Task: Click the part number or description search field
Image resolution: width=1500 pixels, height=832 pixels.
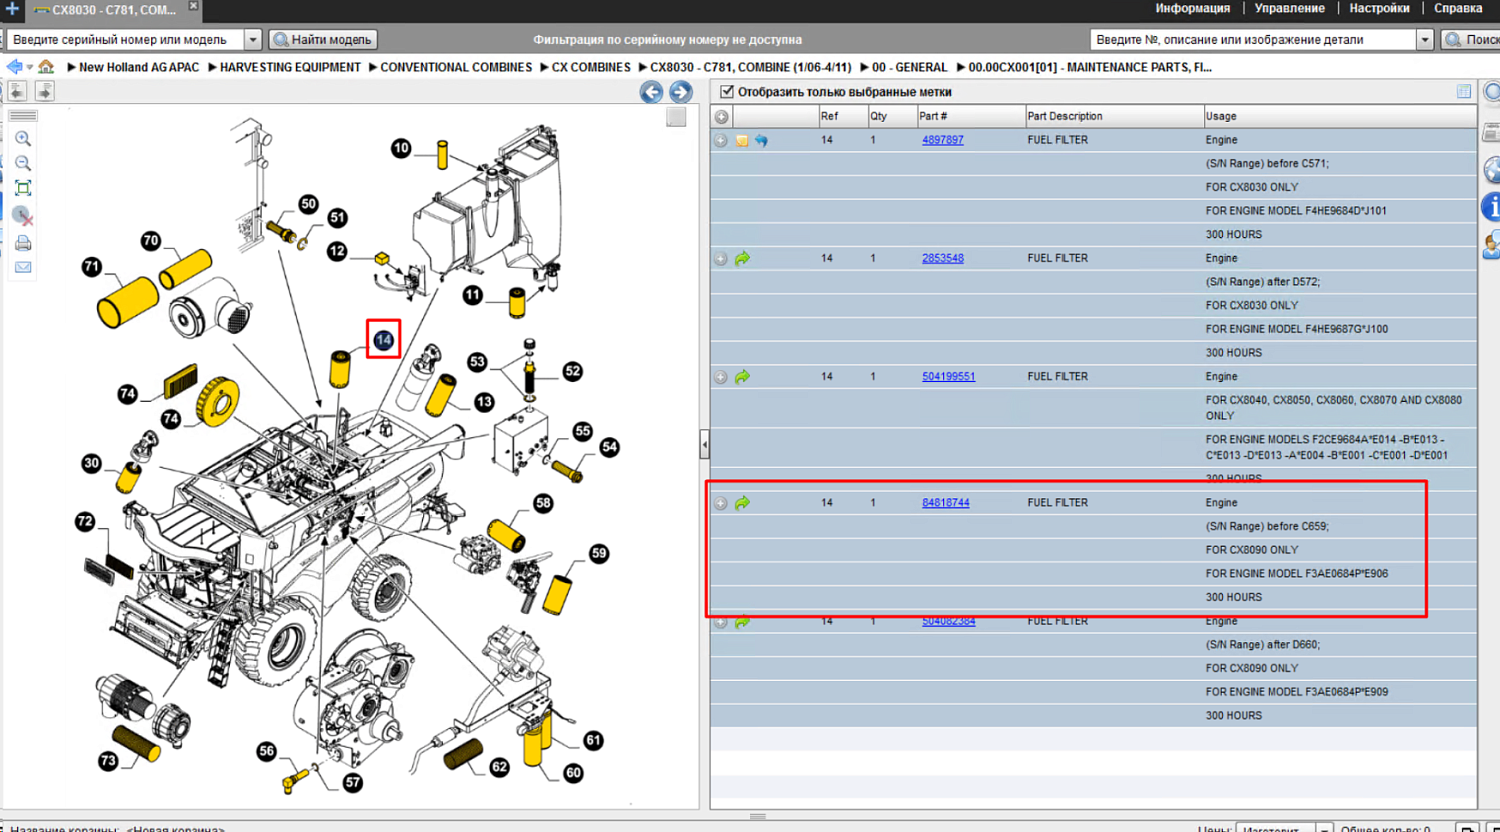Action: coord(1254,40)
